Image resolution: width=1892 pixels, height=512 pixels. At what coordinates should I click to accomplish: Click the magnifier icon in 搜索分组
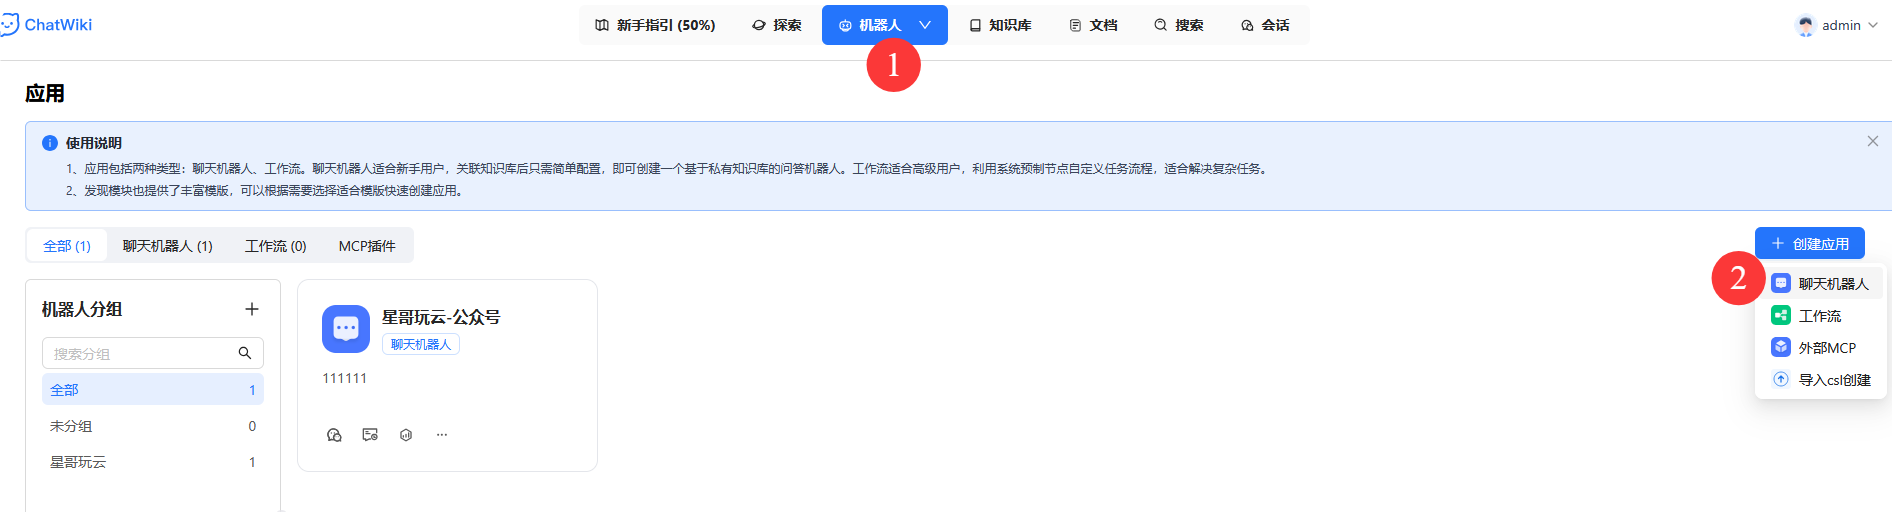click(x=245, y=354)
